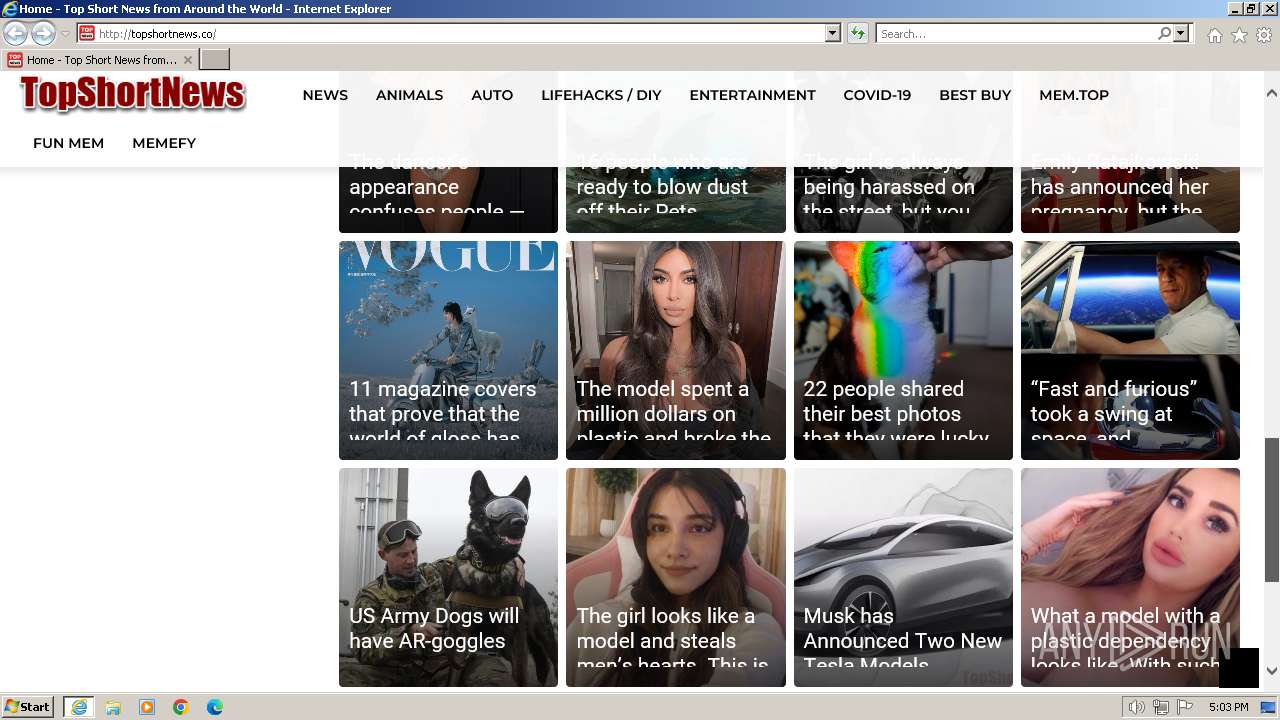This screenshot has width=1280, height=720.
Task: Open the BEST BUY menu item
Action: 975,95
